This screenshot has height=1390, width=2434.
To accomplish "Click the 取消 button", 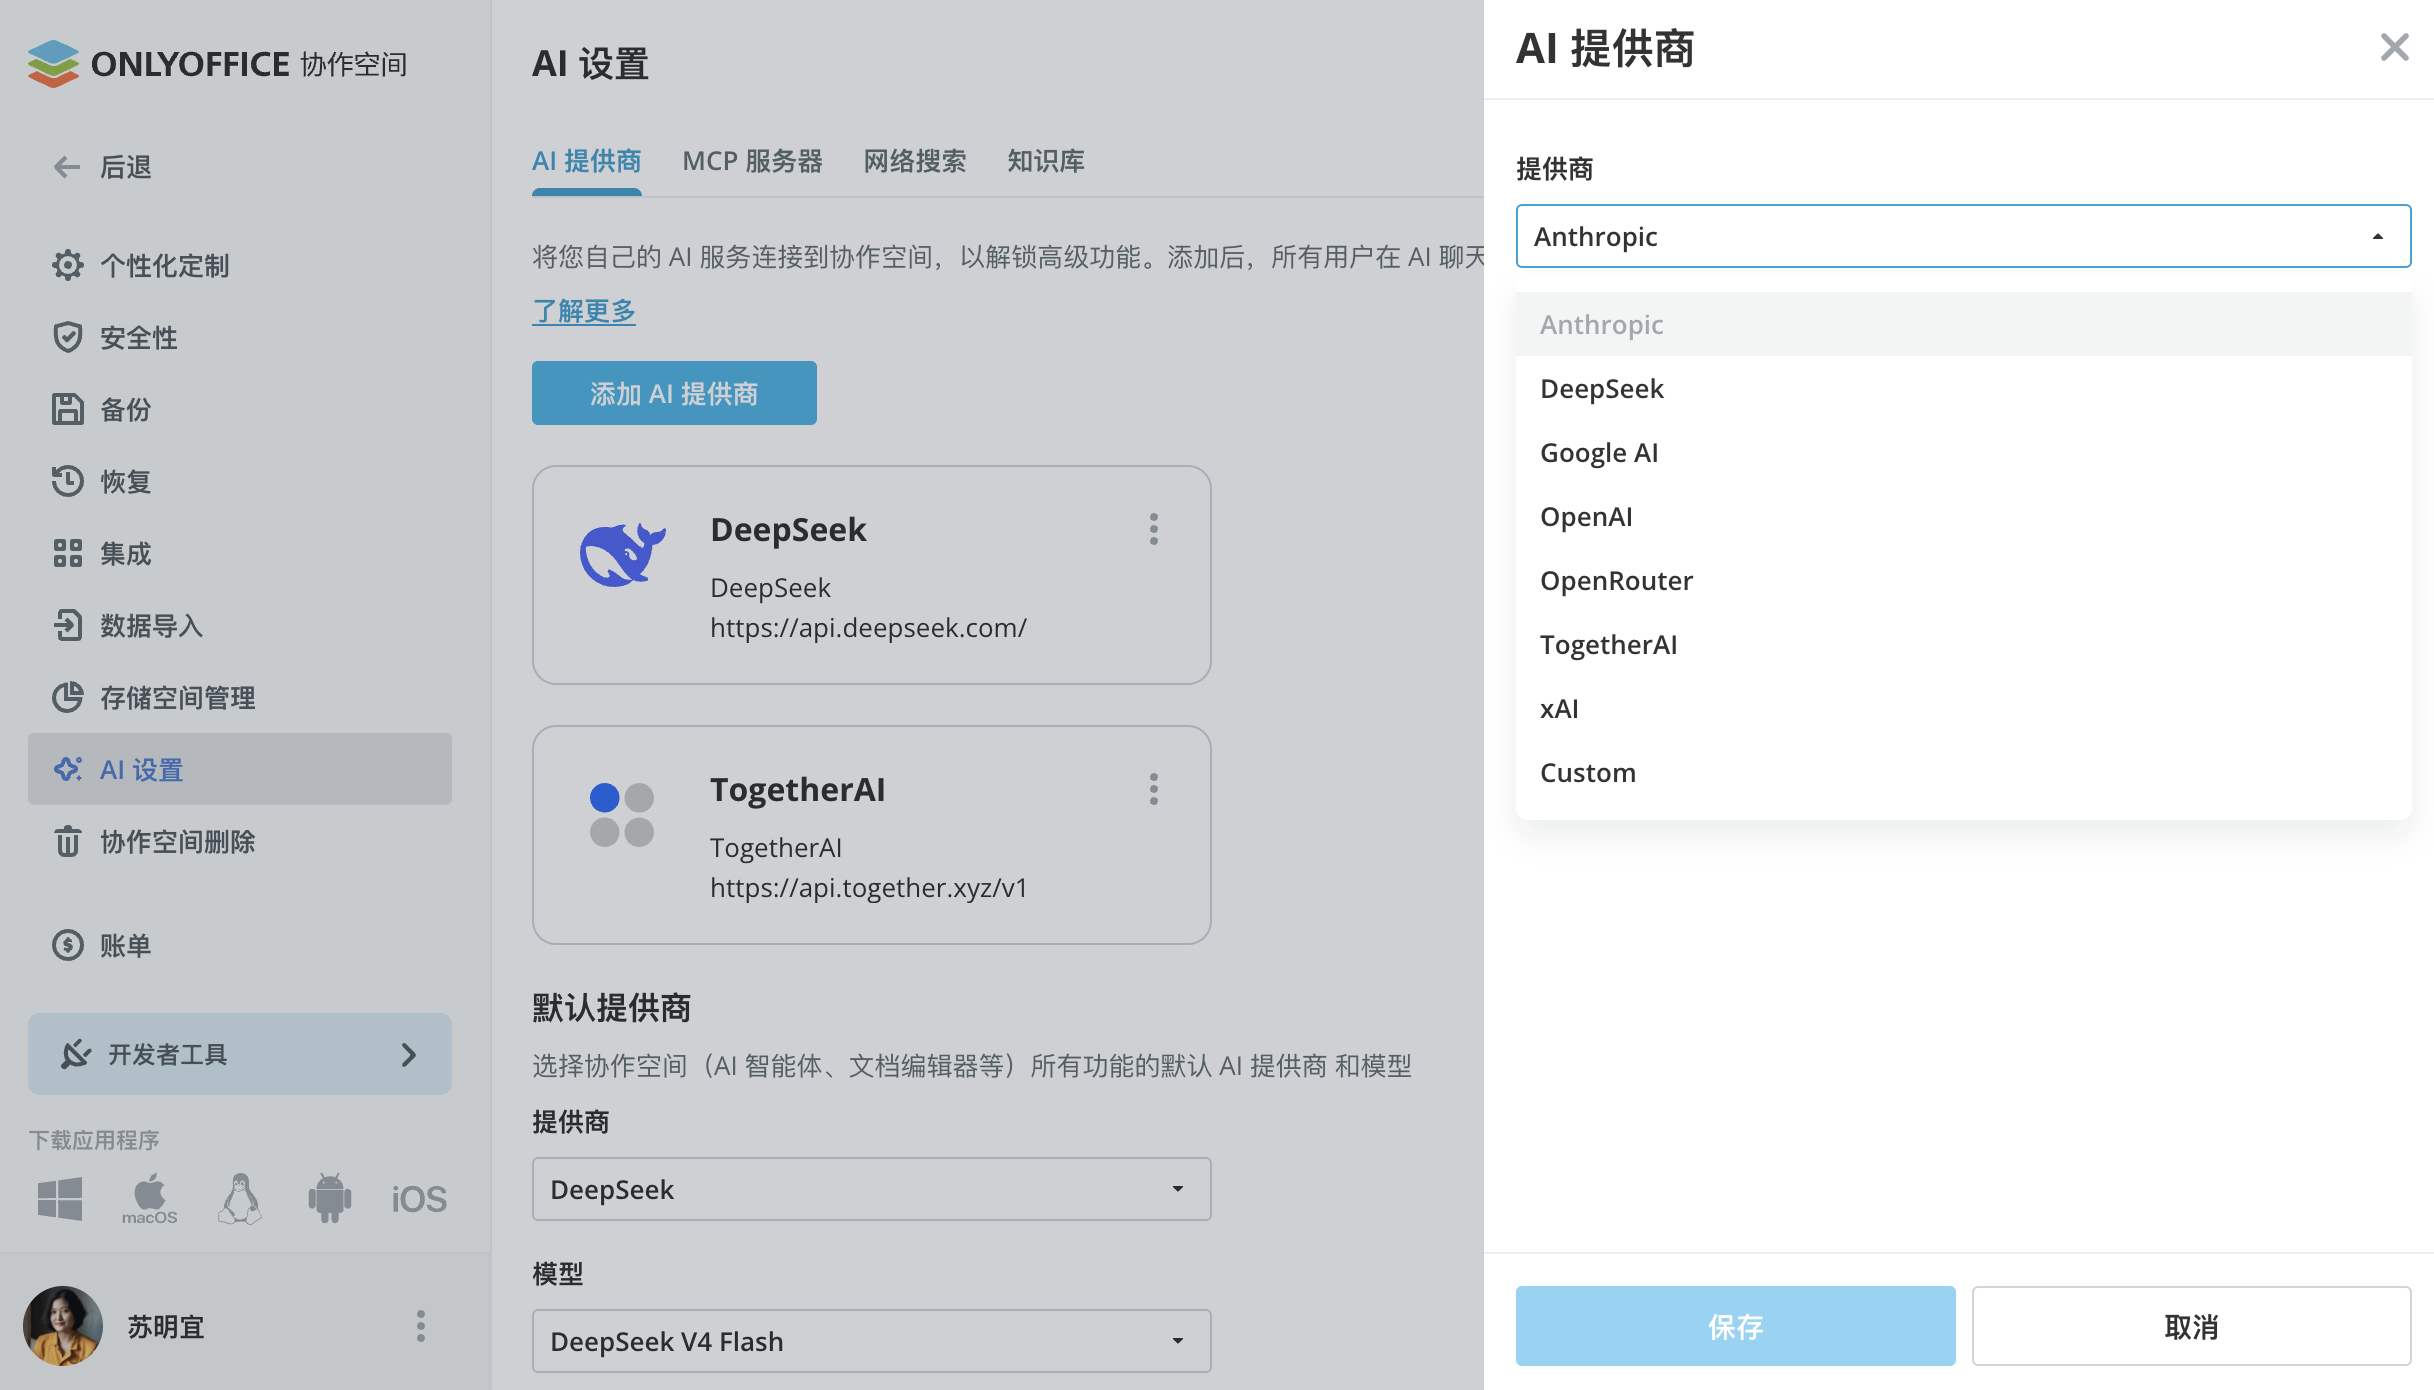I will (x=2191, y=1326).
